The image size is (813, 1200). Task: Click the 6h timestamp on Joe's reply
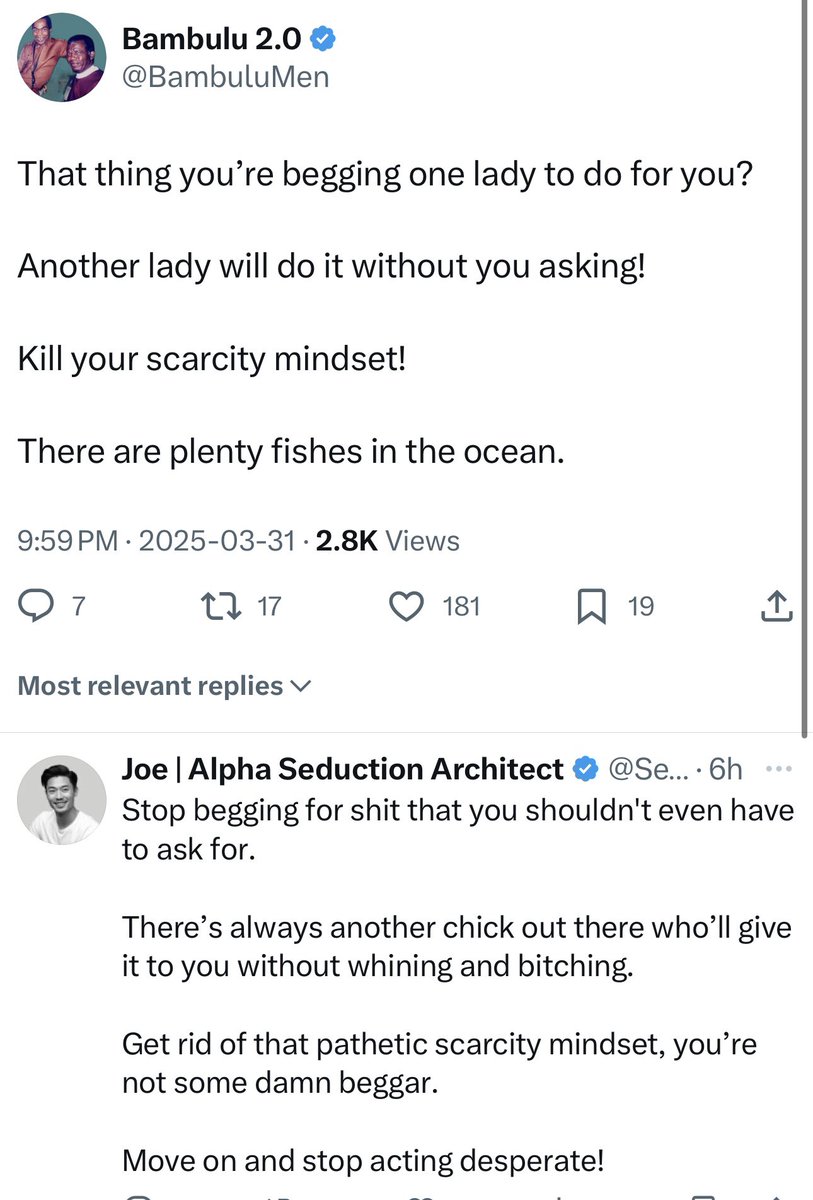point(725,769)
